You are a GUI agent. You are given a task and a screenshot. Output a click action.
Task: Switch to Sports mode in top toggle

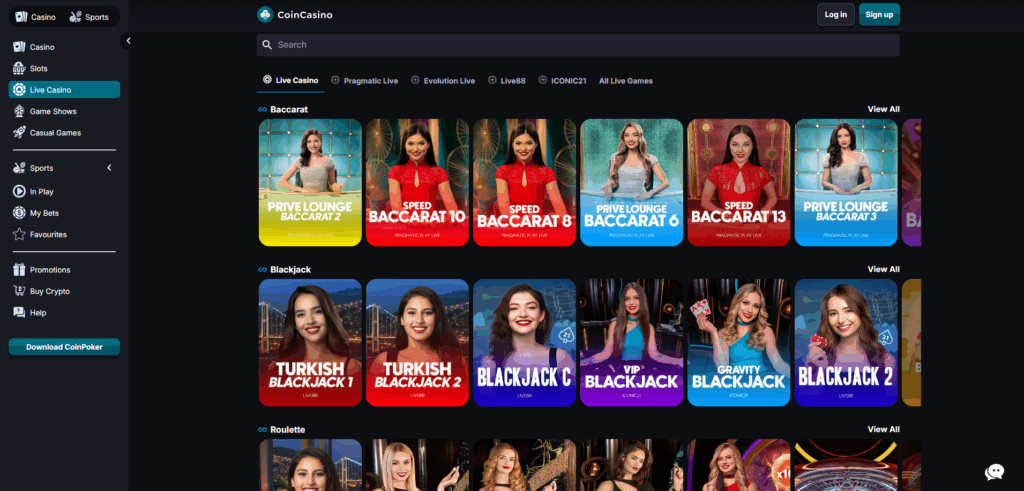point(89,17)
